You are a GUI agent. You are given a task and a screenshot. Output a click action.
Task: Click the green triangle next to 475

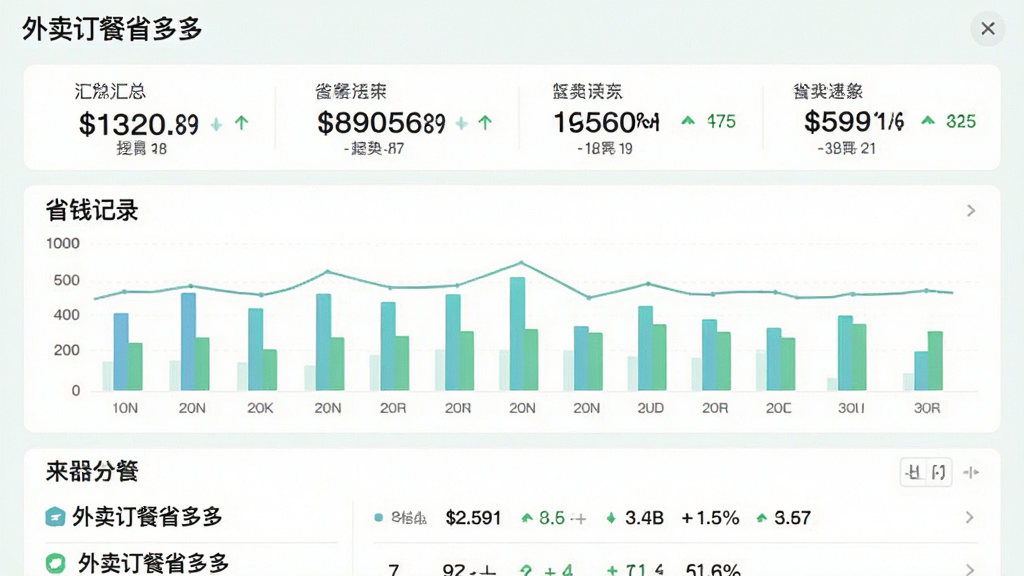688,121
